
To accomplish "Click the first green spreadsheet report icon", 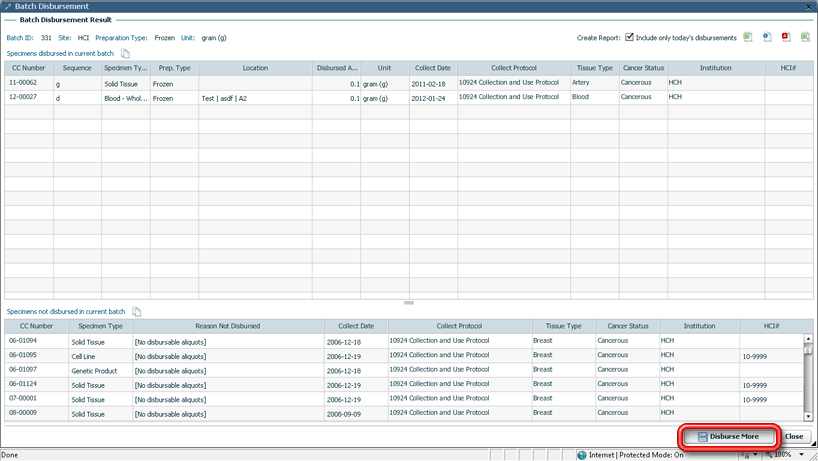I will tap(748, 37).
